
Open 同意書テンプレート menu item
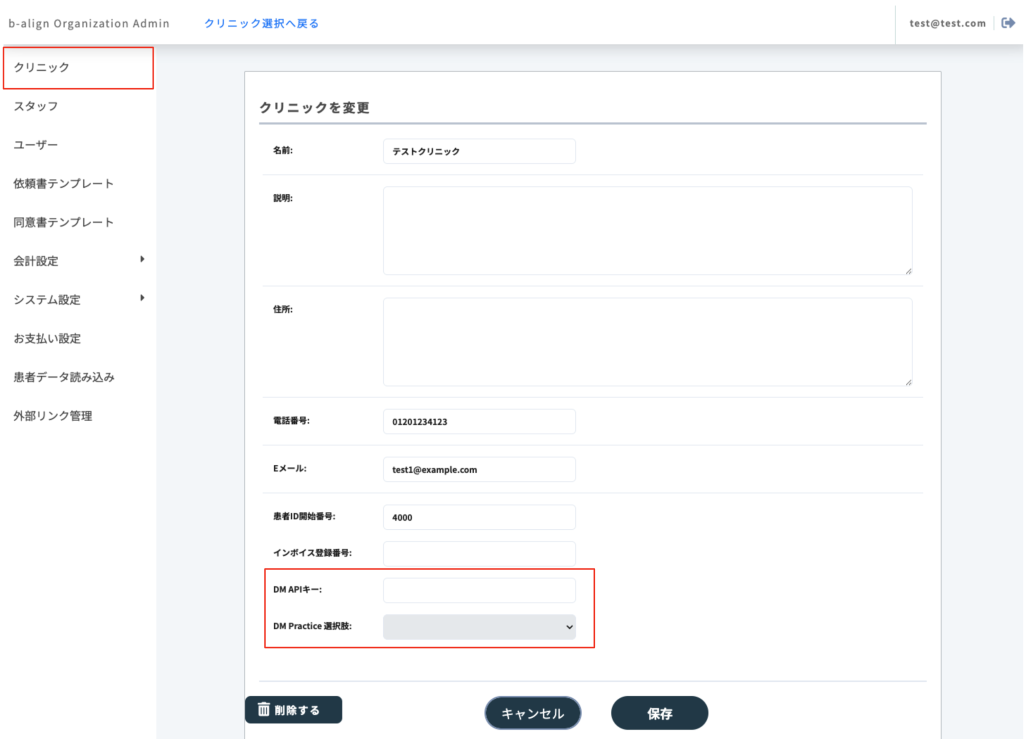click(x=64, y=222)
